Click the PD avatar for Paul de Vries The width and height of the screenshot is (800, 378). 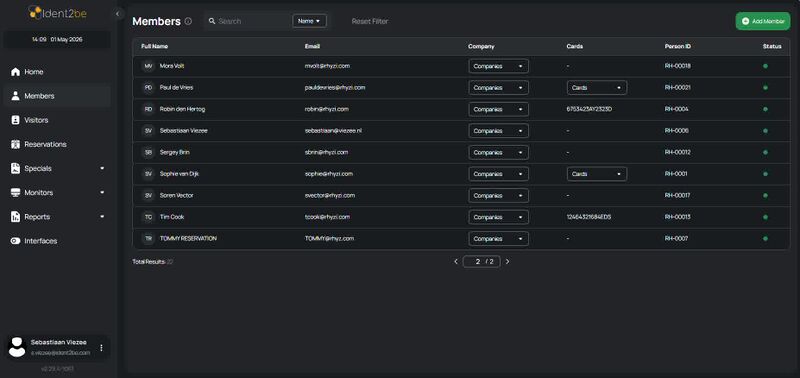click(x=148, y=88)
